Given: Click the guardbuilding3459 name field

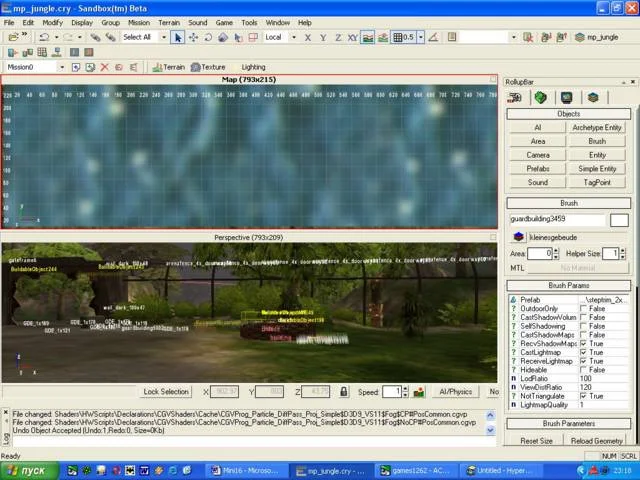Looking at the screenshot, I should 557,220.
